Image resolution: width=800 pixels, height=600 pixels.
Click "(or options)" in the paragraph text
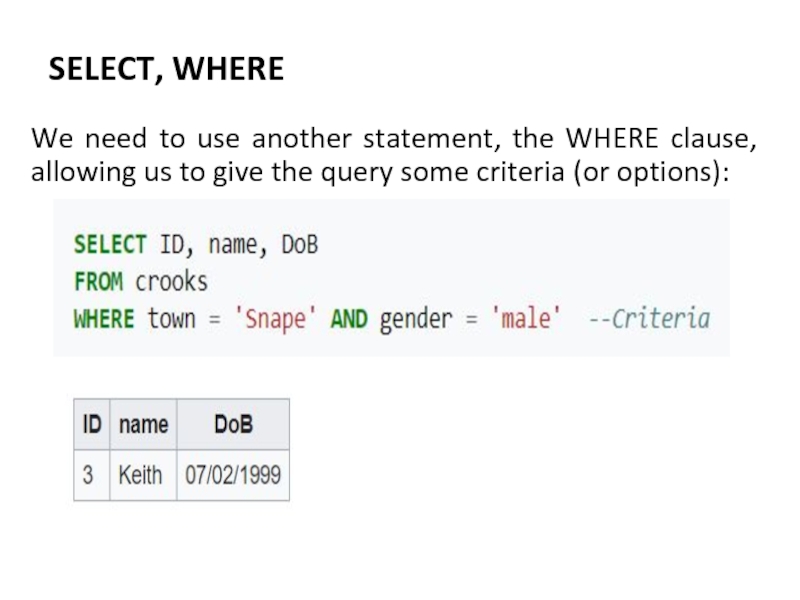(x=644, y=172)
